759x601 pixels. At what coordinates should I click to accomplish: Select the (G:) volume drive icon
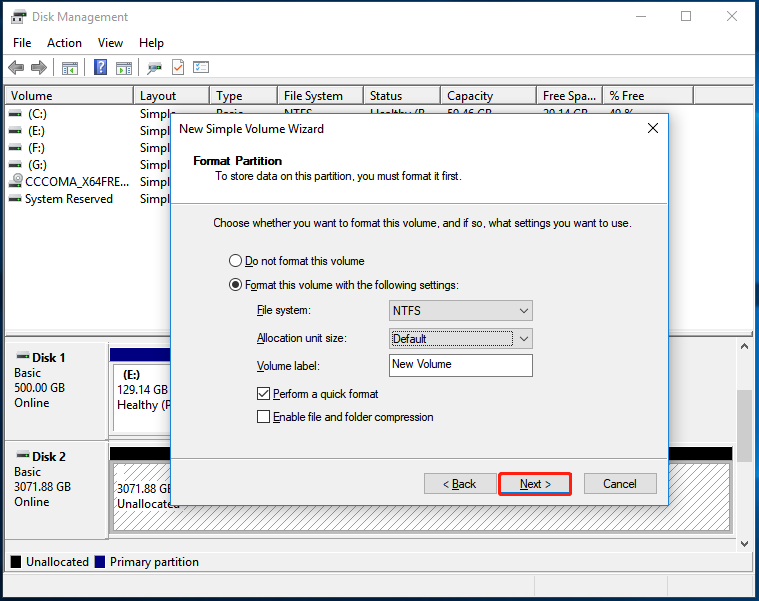point(15,165)
